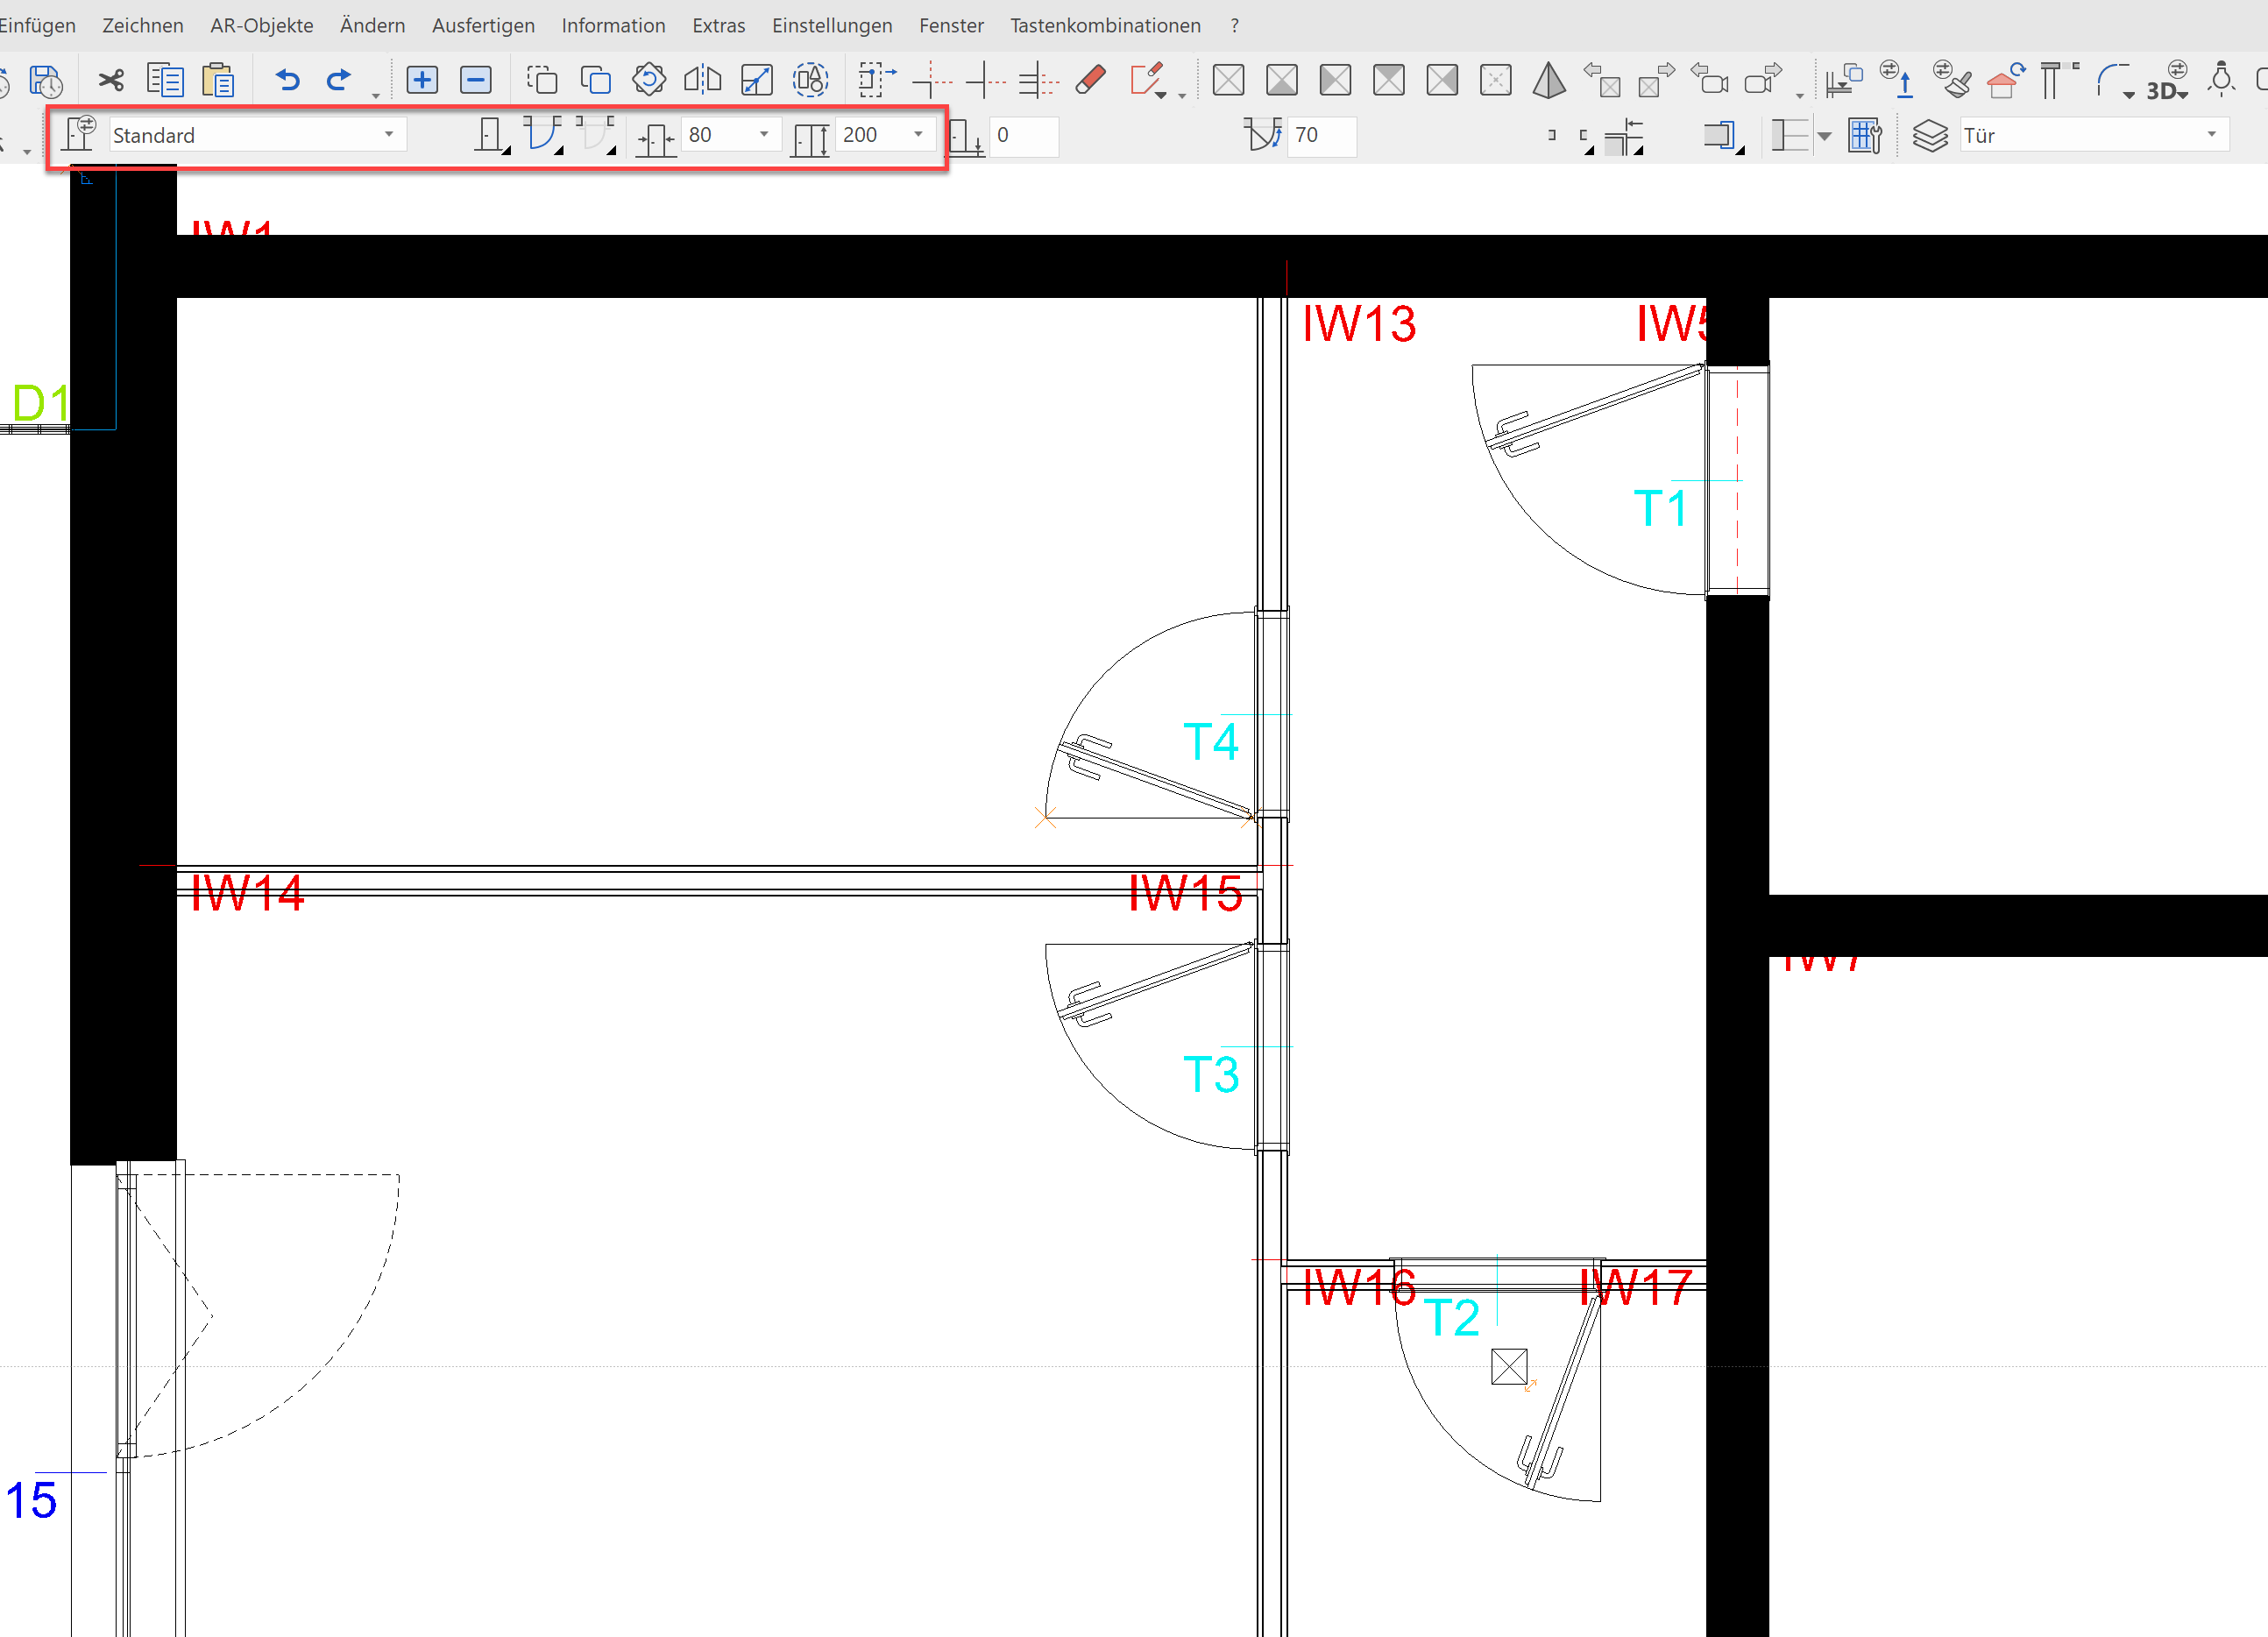2268x1637 pixels.
Task: Open the Information menu
Action: point(613,25)
